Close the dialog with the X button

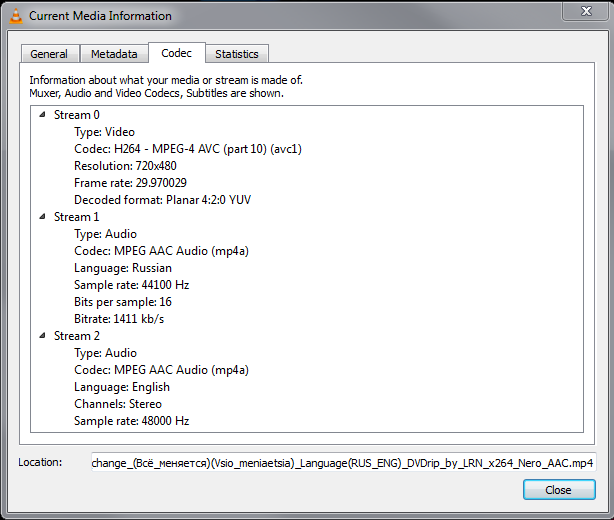point(586,11)
